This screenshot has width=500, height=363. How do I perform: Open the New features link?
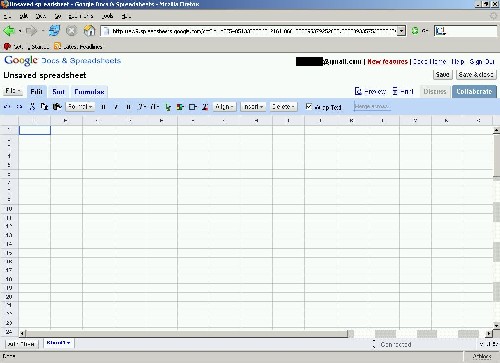coord(387,62)
